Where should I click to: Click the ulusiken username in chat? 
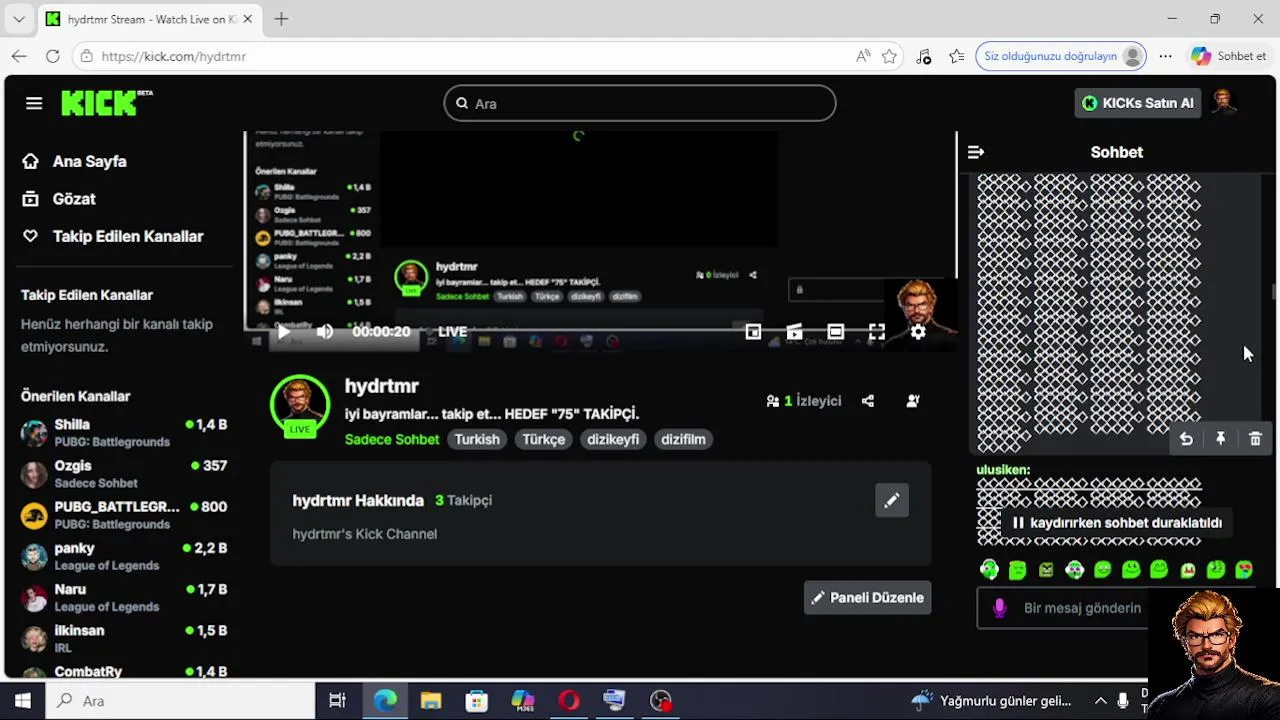coord(1003,470)
